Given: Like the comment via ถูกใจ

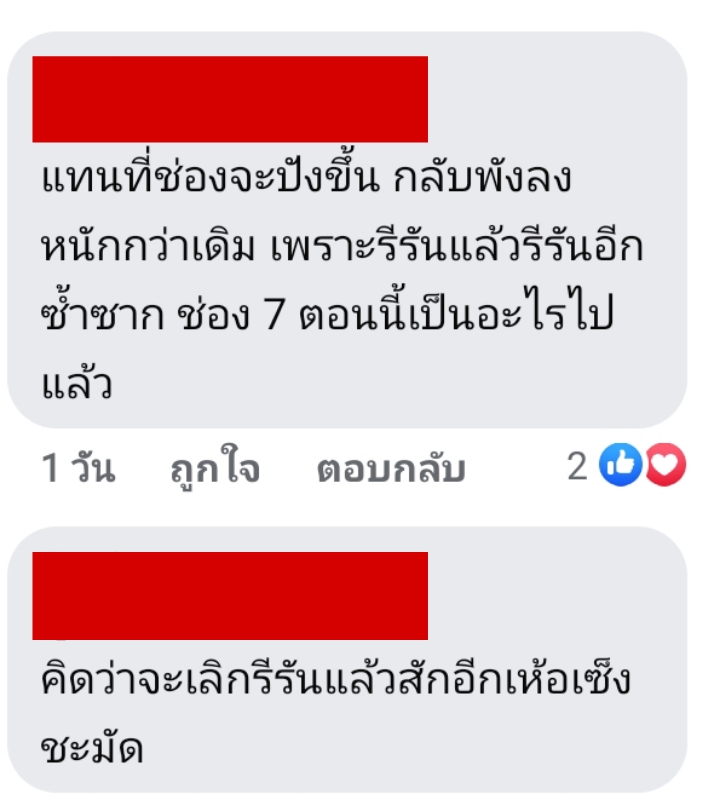Looking at the screenshot, I should pos(215,468).
